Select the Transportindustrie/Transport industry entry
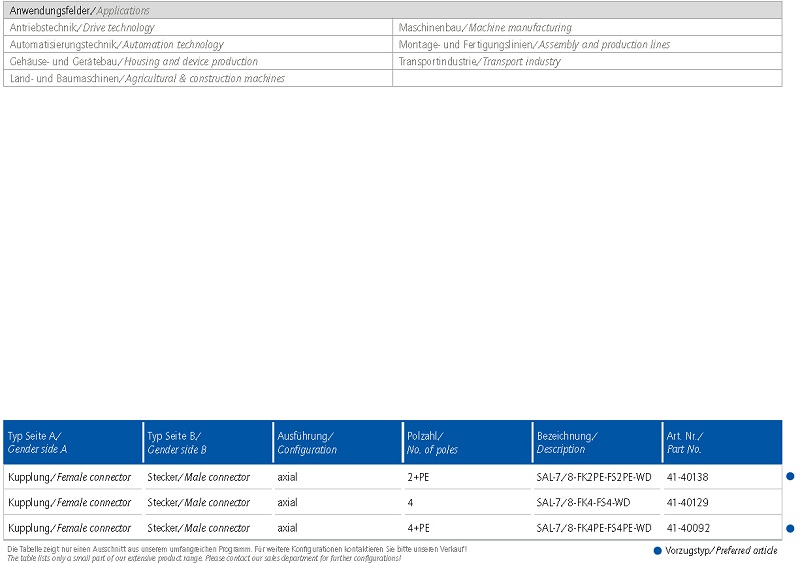The width and height of the screenshot is (800, 563). (479, 62)
